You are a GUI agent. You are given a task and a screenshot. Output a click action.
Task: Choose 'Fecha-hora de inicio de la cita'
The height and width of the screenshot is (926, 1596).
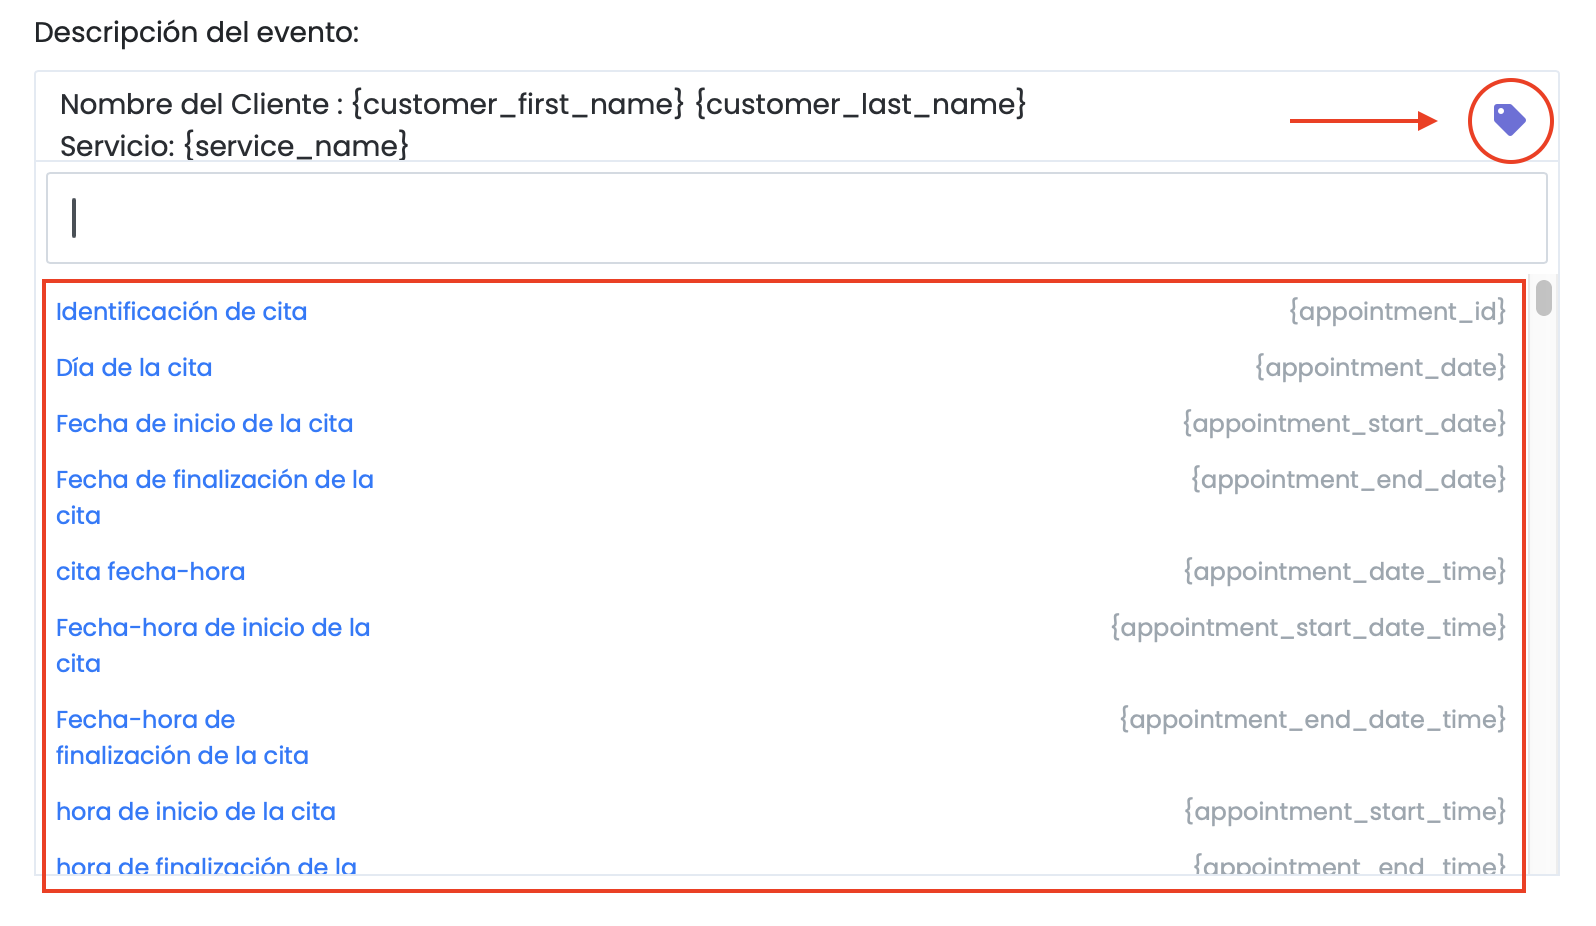[212, 645]
